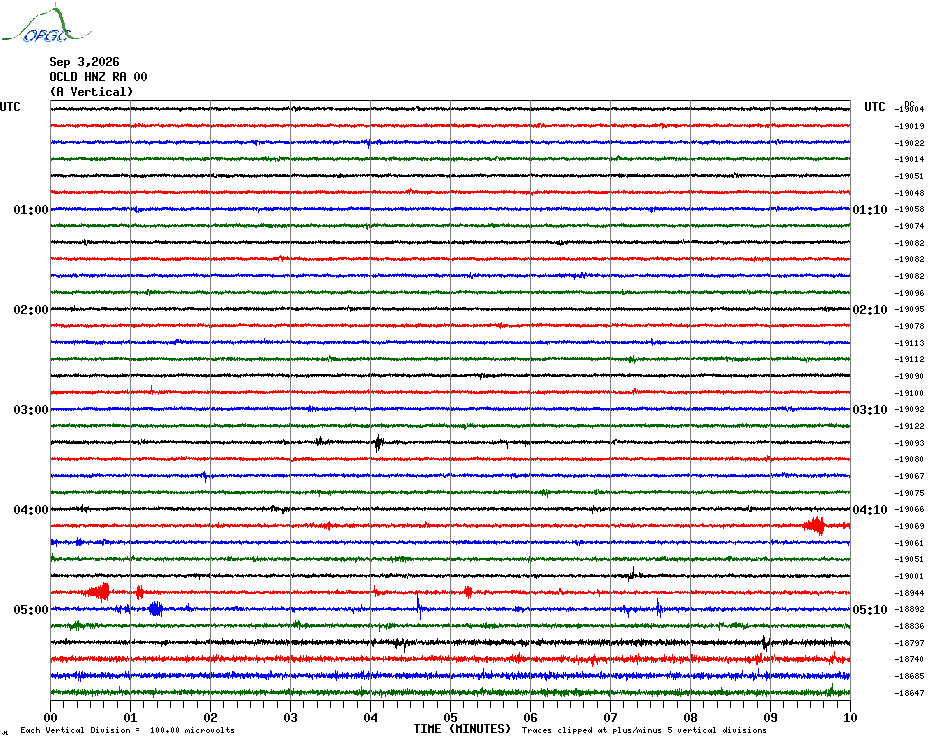Click the -18647 DC offset value
930x744 pixels.
909,692
